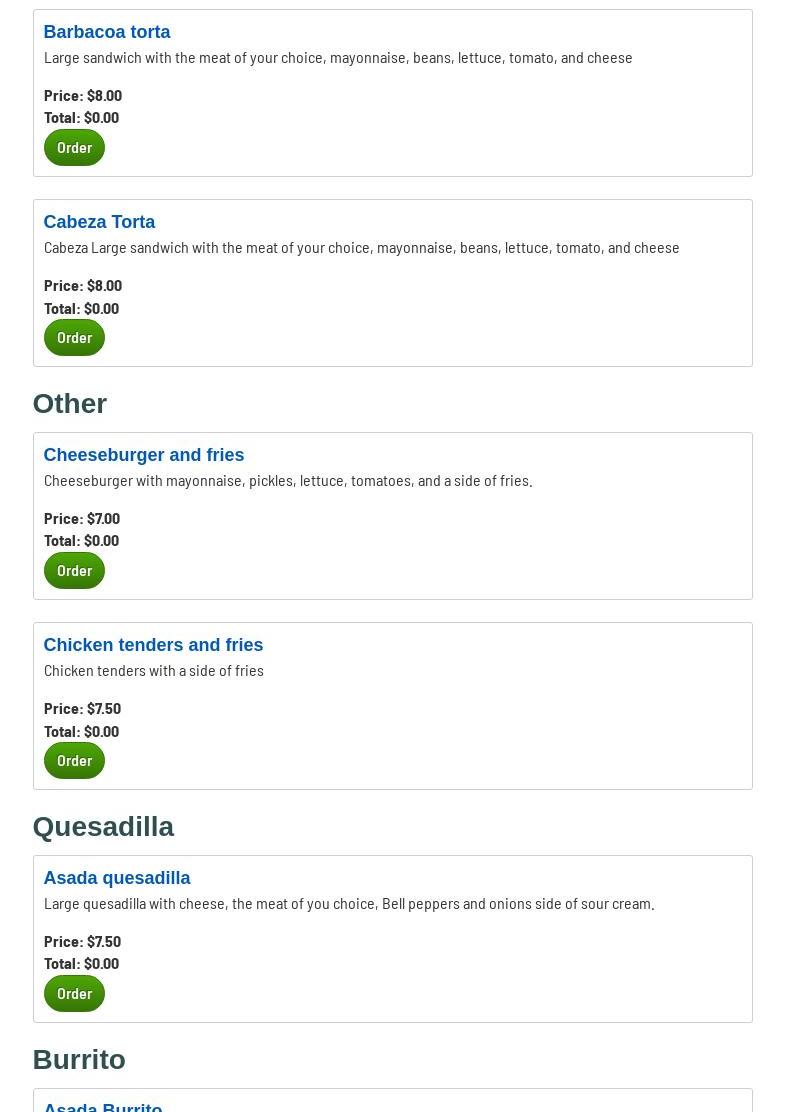Select Chicken tenders and fries title
785x1112 pixels.
pyautogui.click(x=153, y=645)
